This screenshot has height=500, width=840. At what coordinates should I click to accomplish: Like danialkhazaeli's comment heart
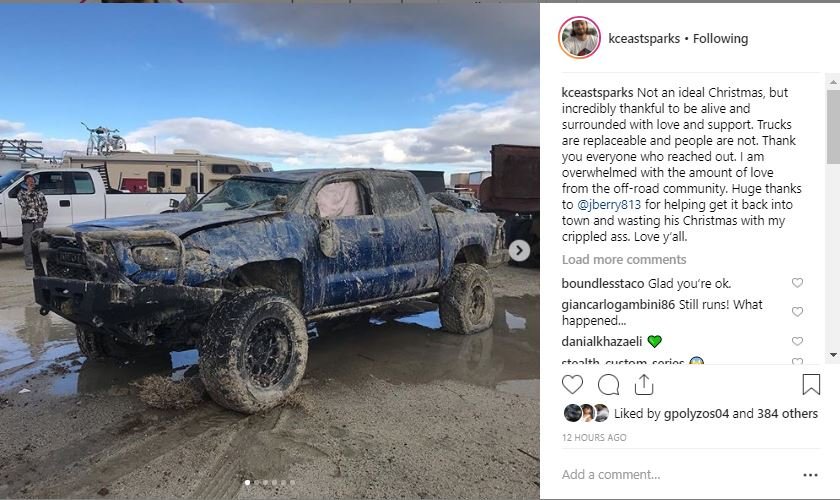tap(797, 341)
